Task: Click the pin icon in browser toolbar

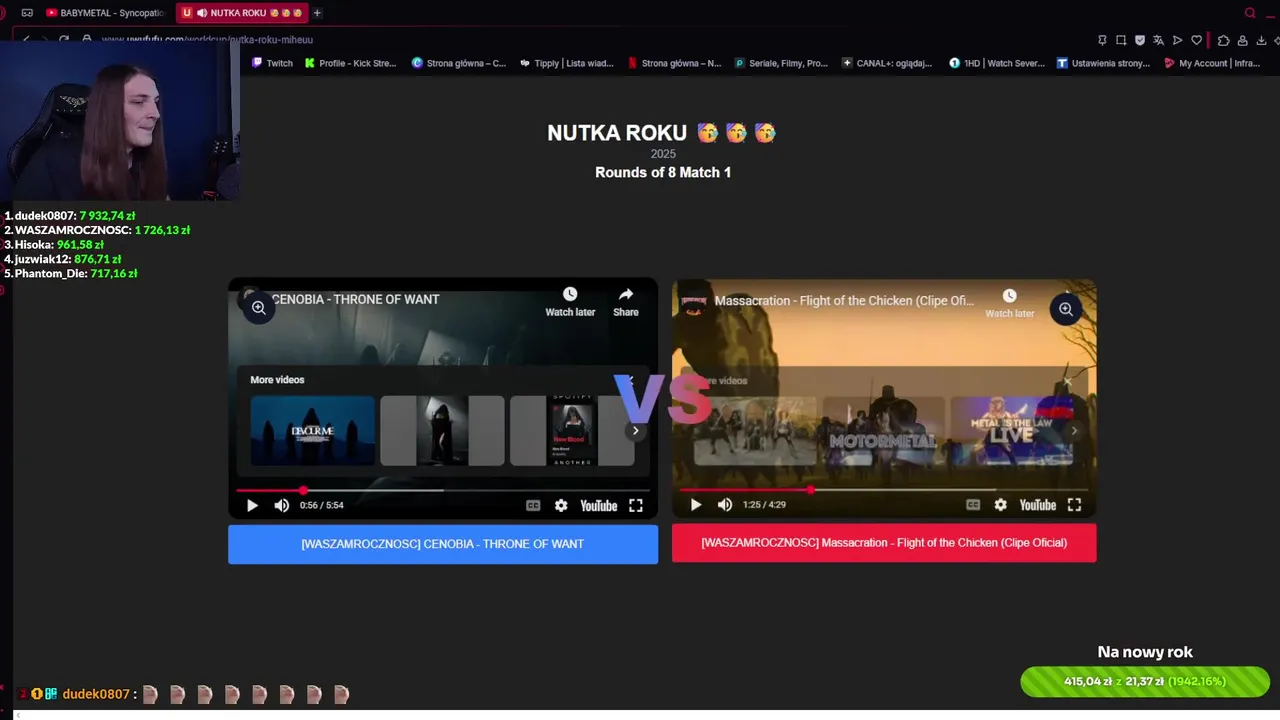Action: click(1102, 40)
